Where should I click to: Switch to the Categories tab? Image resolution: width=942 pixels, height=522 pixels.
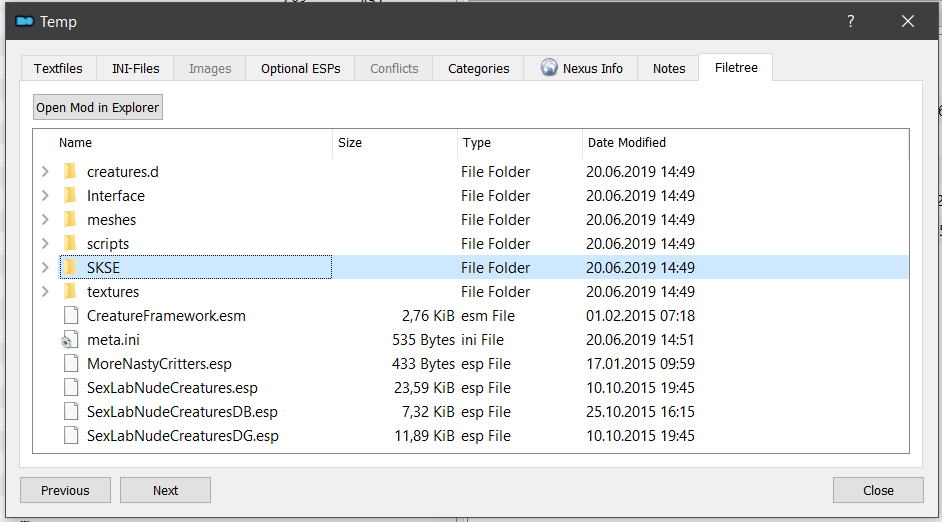coord(478,68)
